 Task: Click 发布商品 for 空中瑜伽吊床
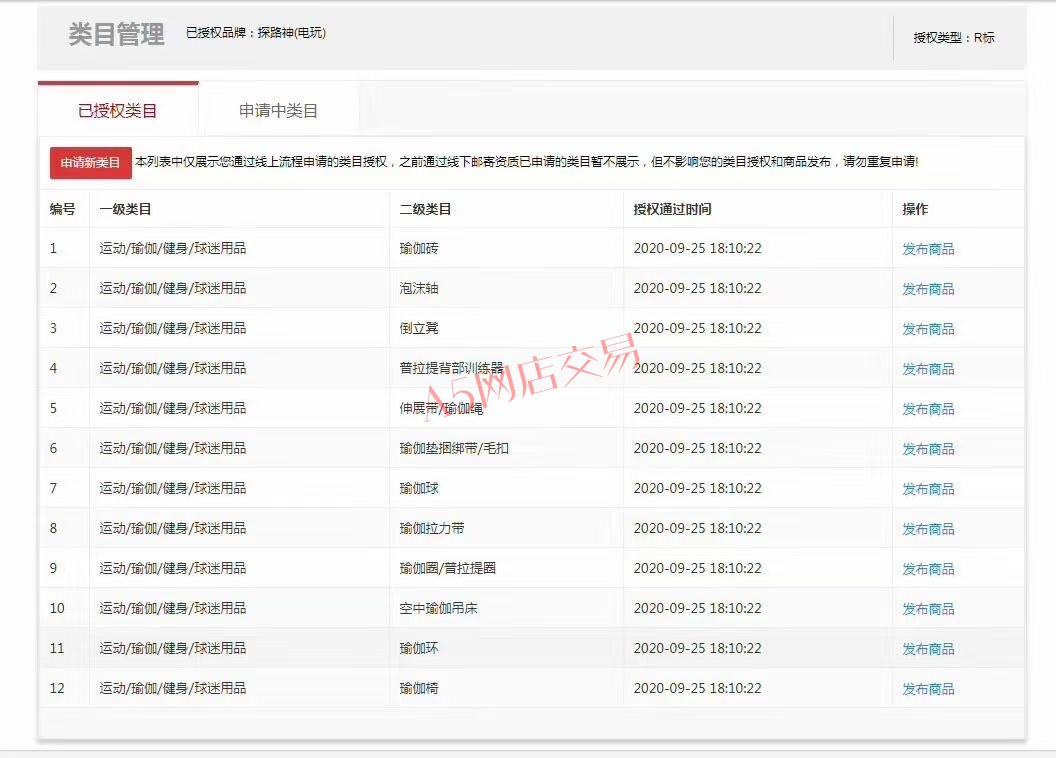click(x=927, y=609)
